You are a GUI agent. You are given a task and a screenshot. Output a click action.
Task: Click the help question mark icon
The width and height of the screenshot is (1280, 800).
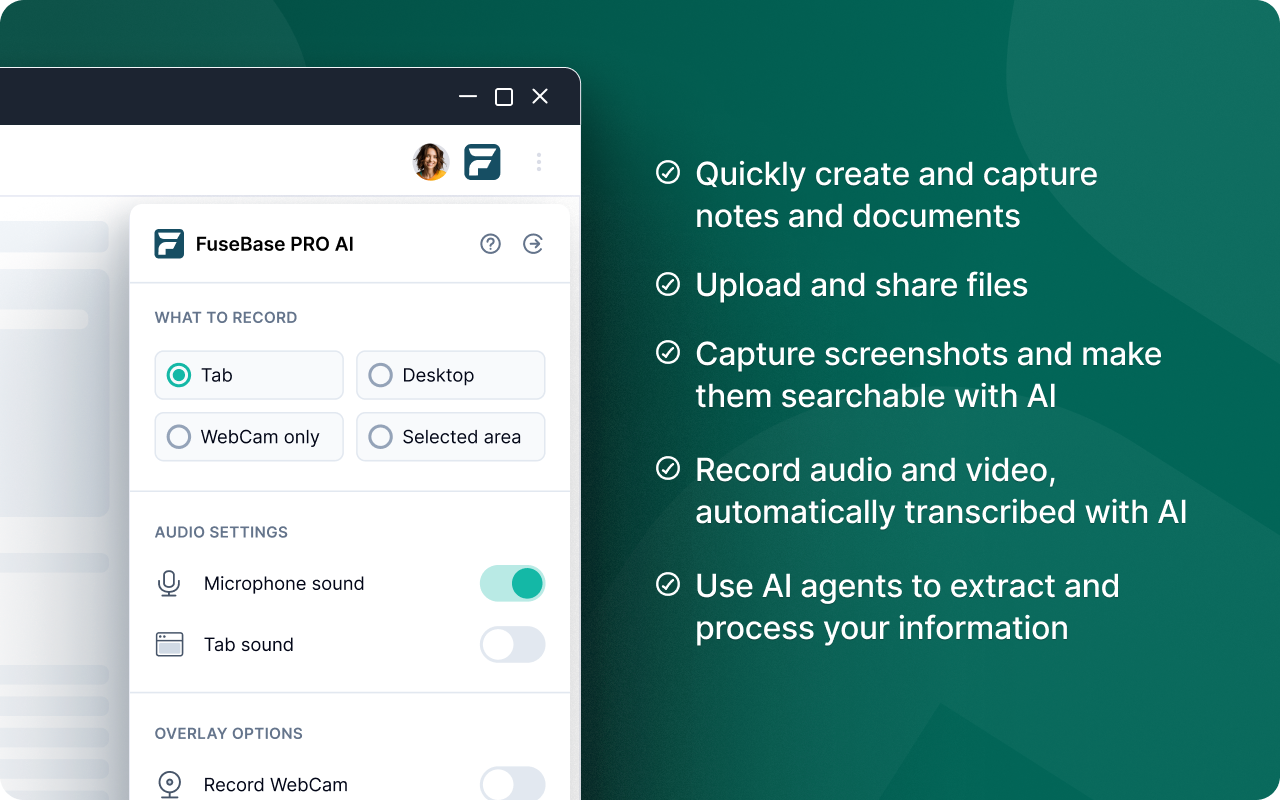coord(490,243)
